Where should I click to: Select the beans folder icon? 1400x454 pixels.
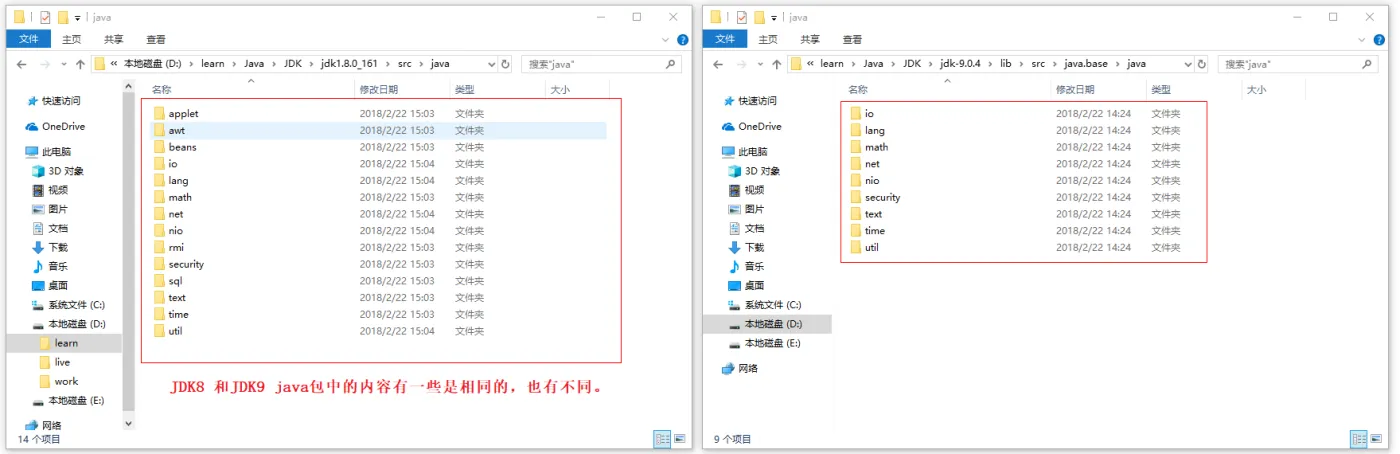tap(160, 147)
